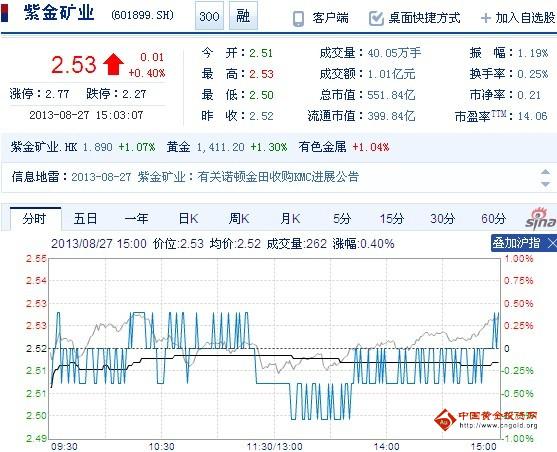The width and height of the screenshot is (557, 452).
Task: Click the 300 index badge button
Action: (x=209, y=16)
